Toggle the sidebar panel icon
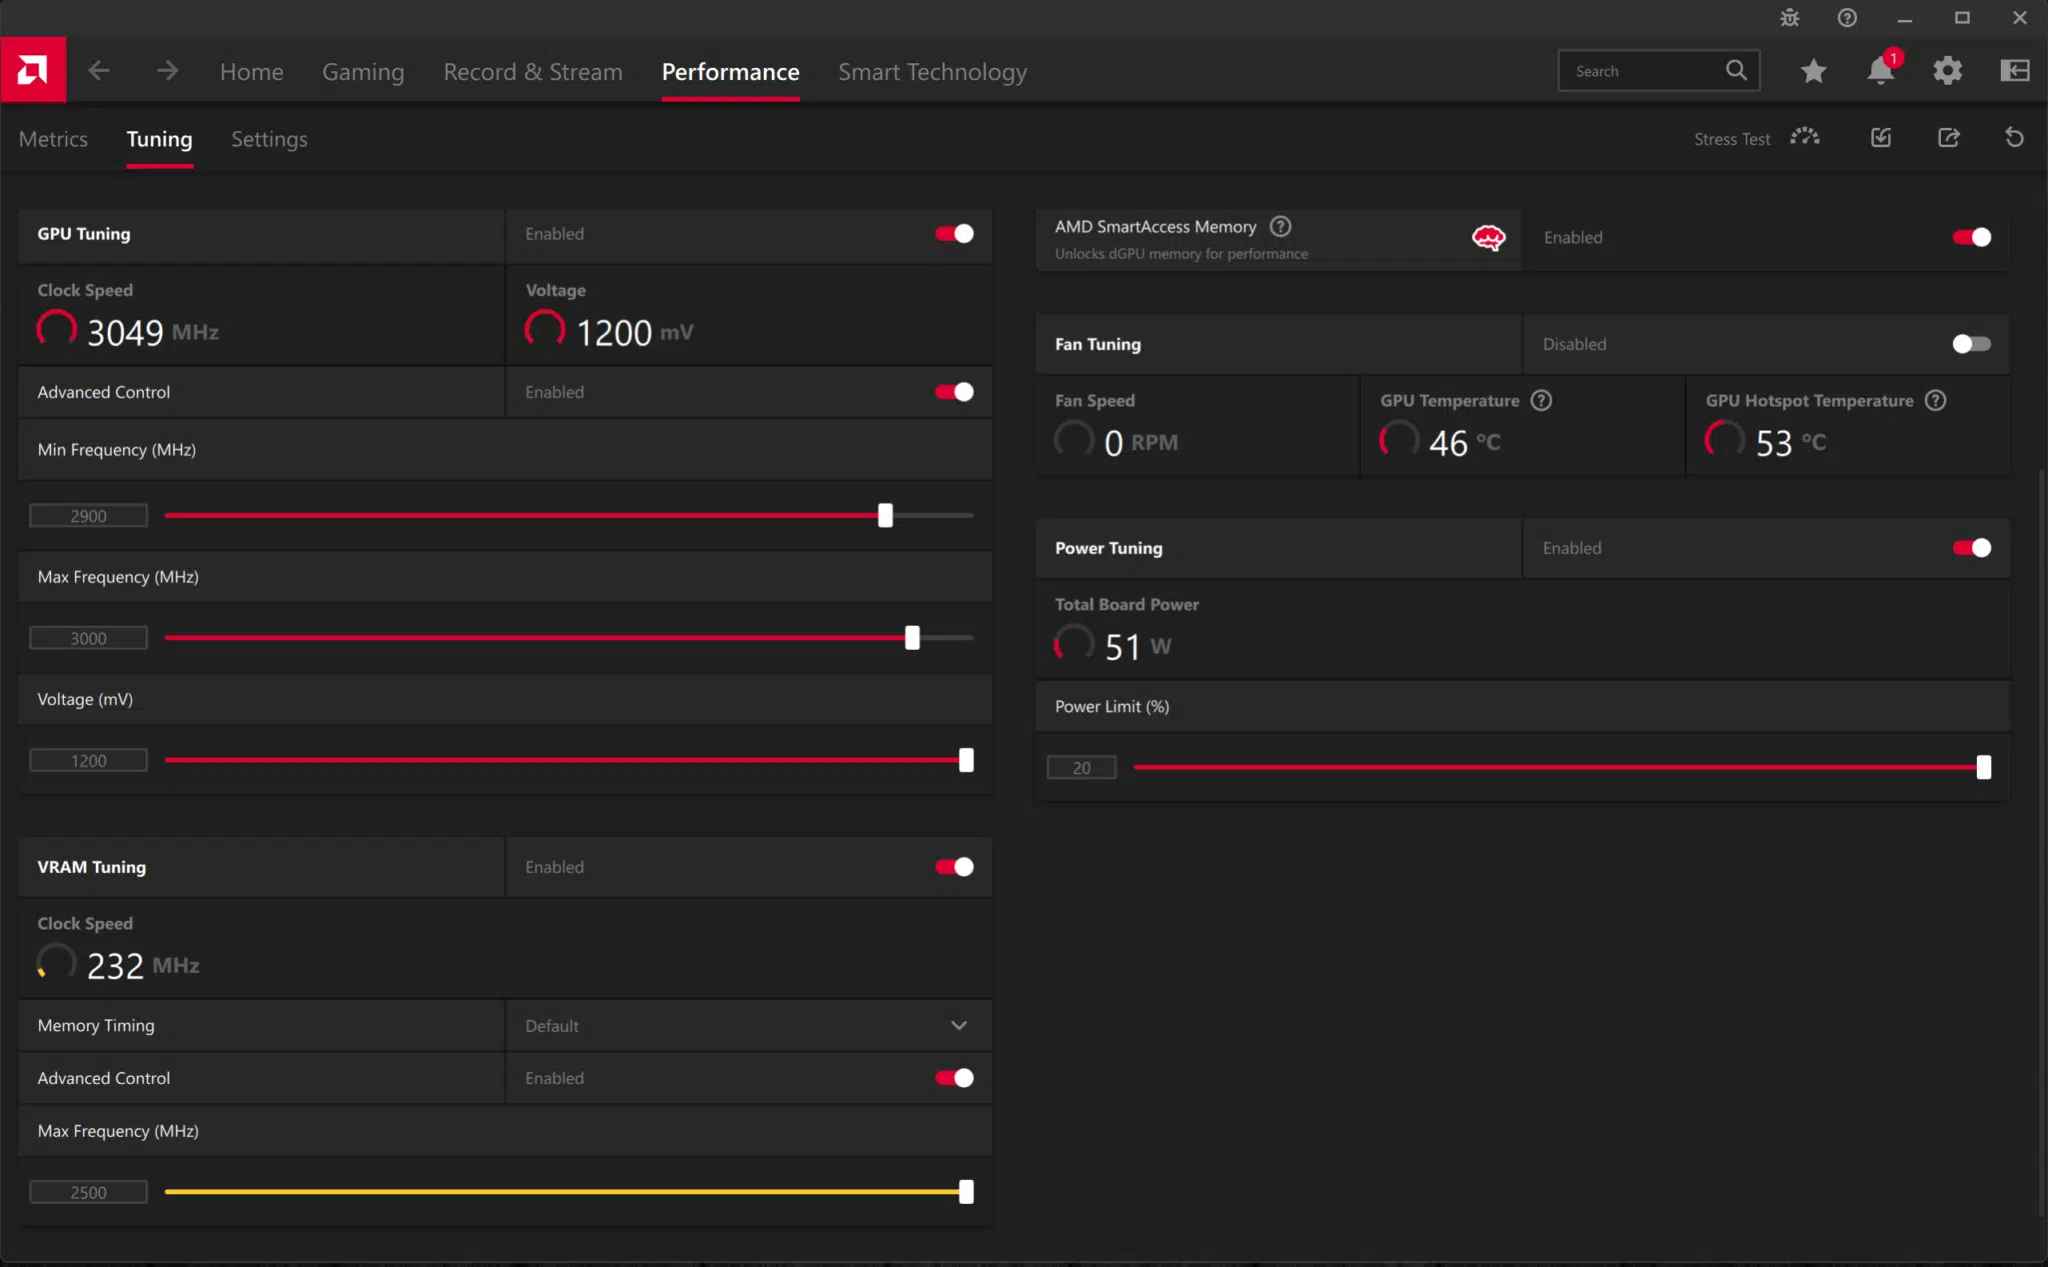This screenshot has height=1267, width=2048. pos(2014,71)
